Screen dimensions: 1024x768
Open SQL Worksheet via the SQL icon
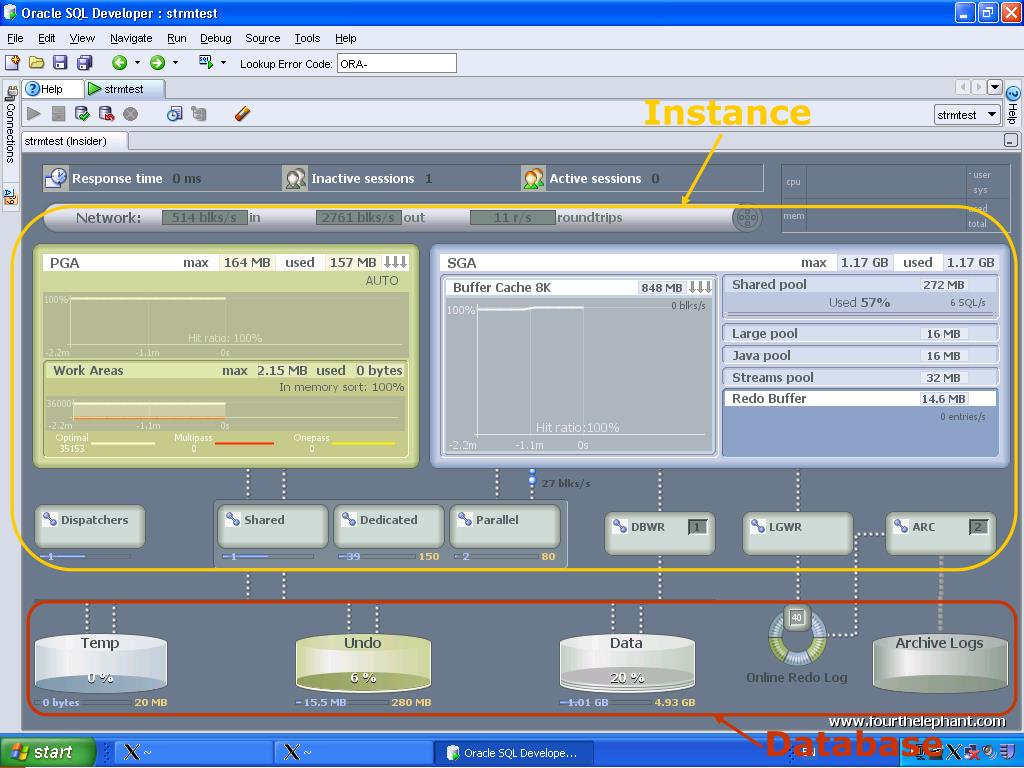206,63
